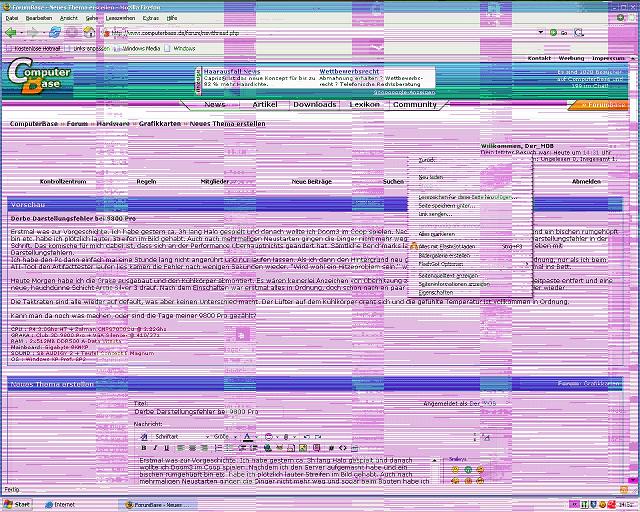Click the Suchen forum link
Image resolution: width=640 pixels, height=512 pixels.
[x=393, y=181]
